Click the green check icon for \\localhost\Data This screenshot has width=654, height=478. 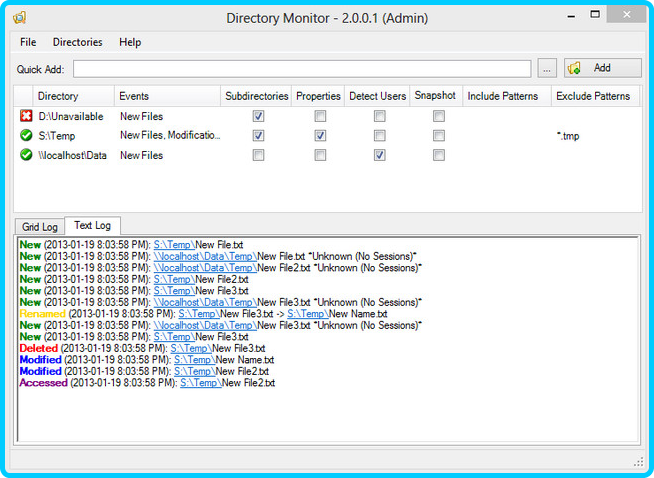(26, 155)
